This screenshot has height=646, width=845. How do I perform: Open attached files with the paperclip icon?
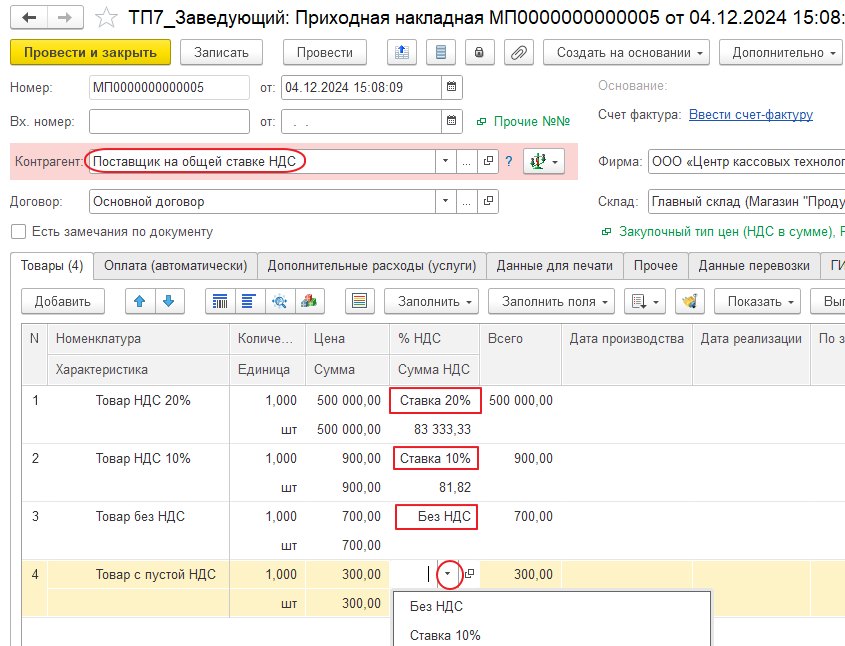518,52
